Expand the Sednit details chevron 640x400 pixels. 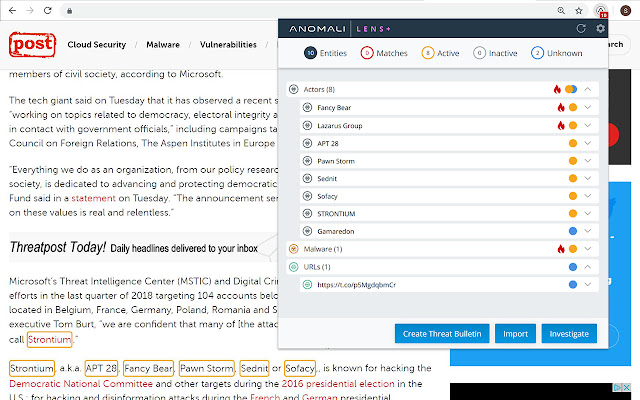pos(588,178)
